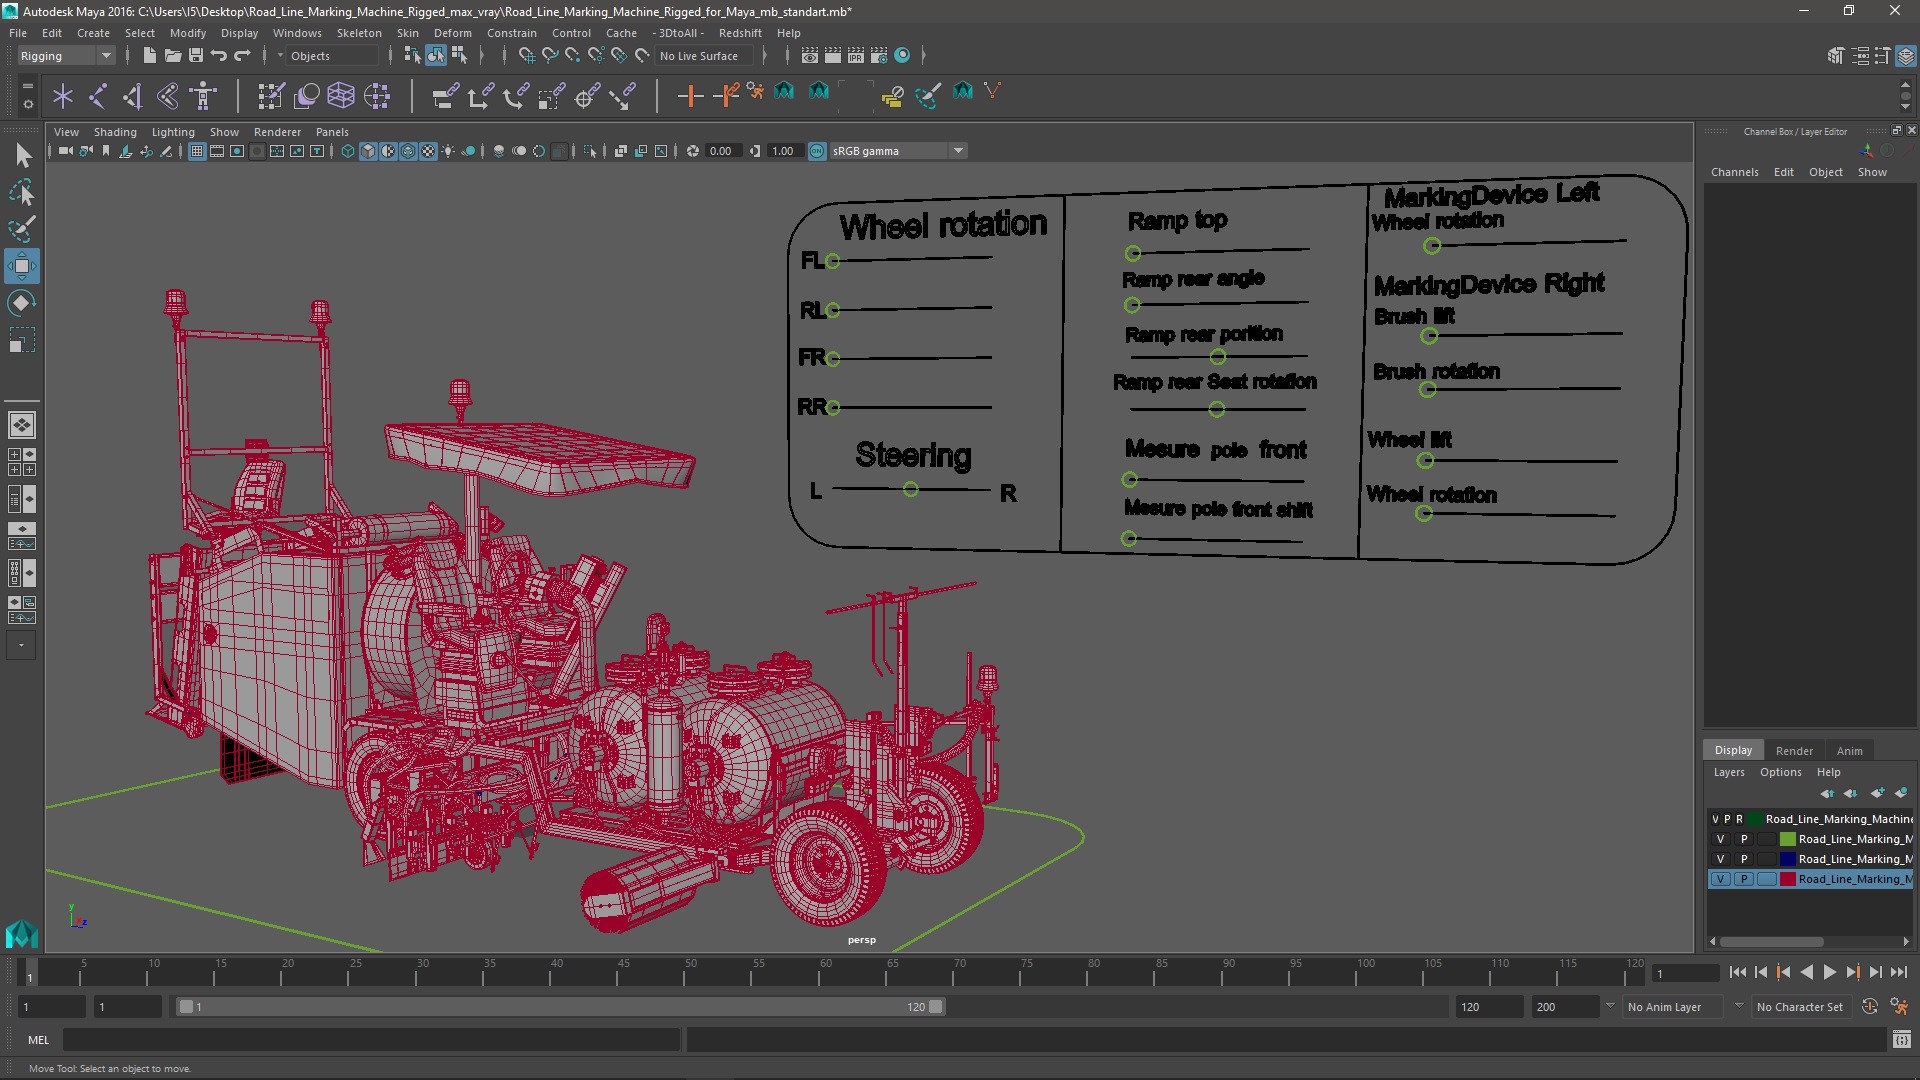Image resolution: width=1920 pixels, height=1080 pixels.
Task: Open the Rigging menu set dropdown
Action: pos(66,56)
